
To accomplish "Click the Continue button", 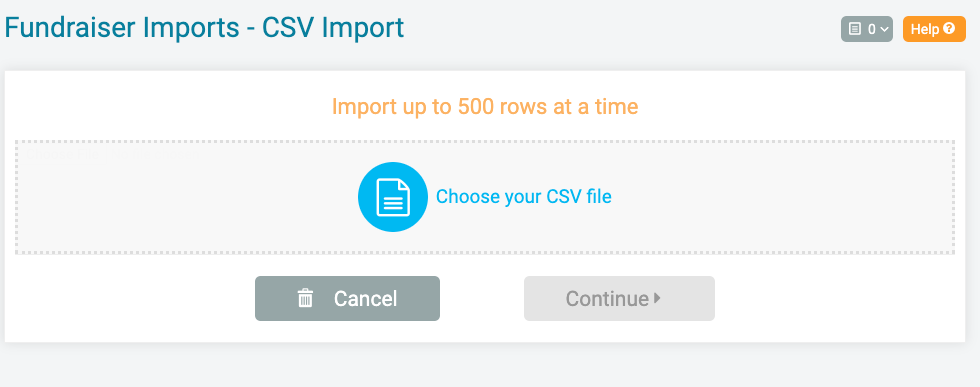I will [x=619, y=298].
